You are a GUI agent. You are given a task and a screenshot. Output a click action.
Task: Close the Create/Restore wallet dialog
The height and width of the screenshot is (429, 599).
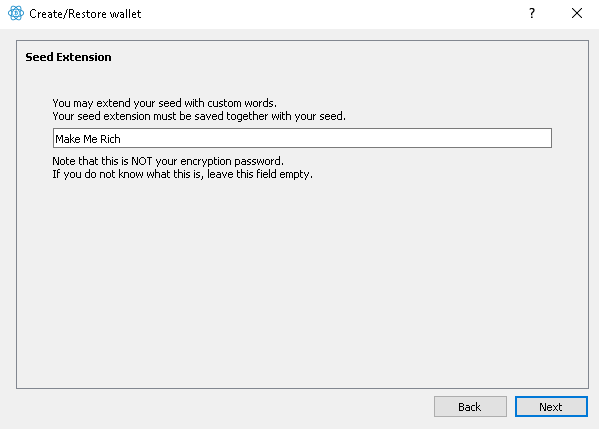577,13
